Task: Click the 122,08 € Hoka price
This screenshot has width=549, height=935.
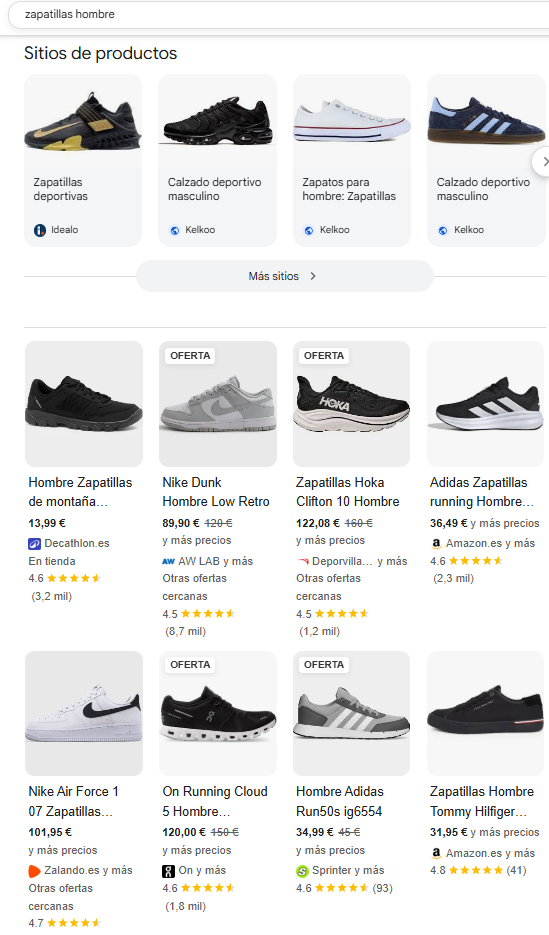Action: pos(318,523)
